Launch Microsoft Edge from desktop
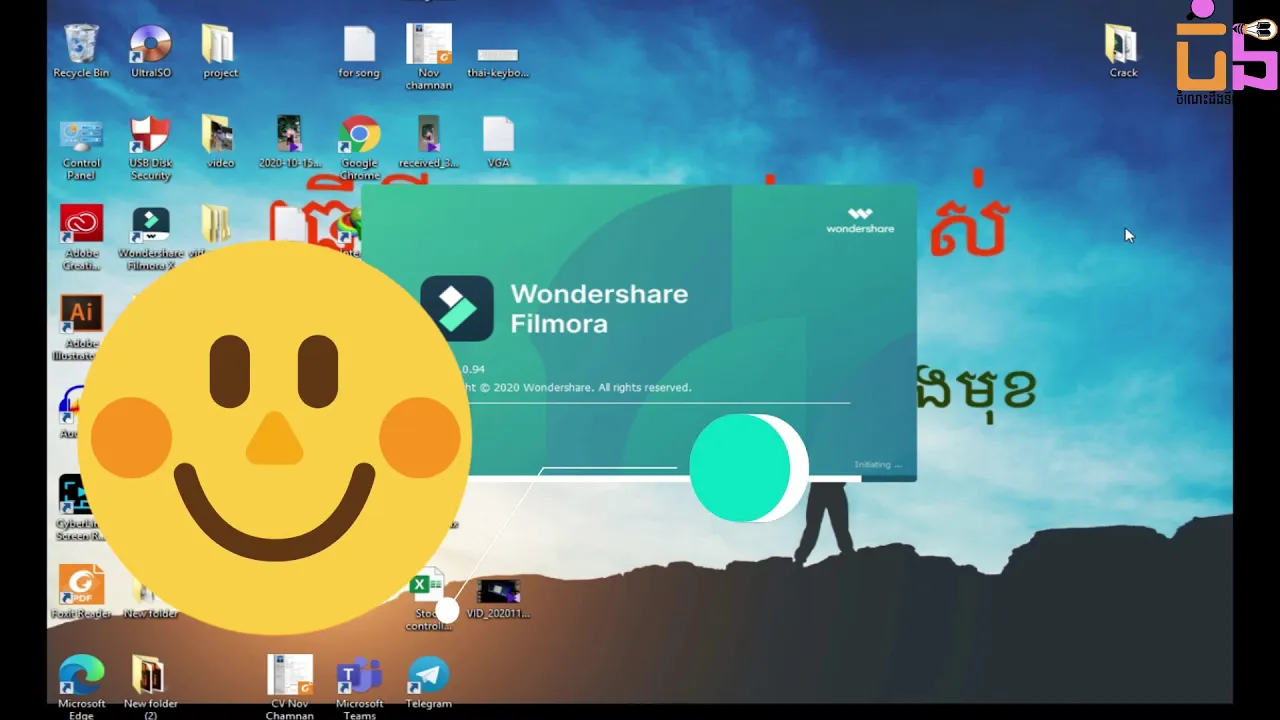Image resolution: width=1280 pixels, height=720 pixels. pyautogui.click(x=81, y=688)
